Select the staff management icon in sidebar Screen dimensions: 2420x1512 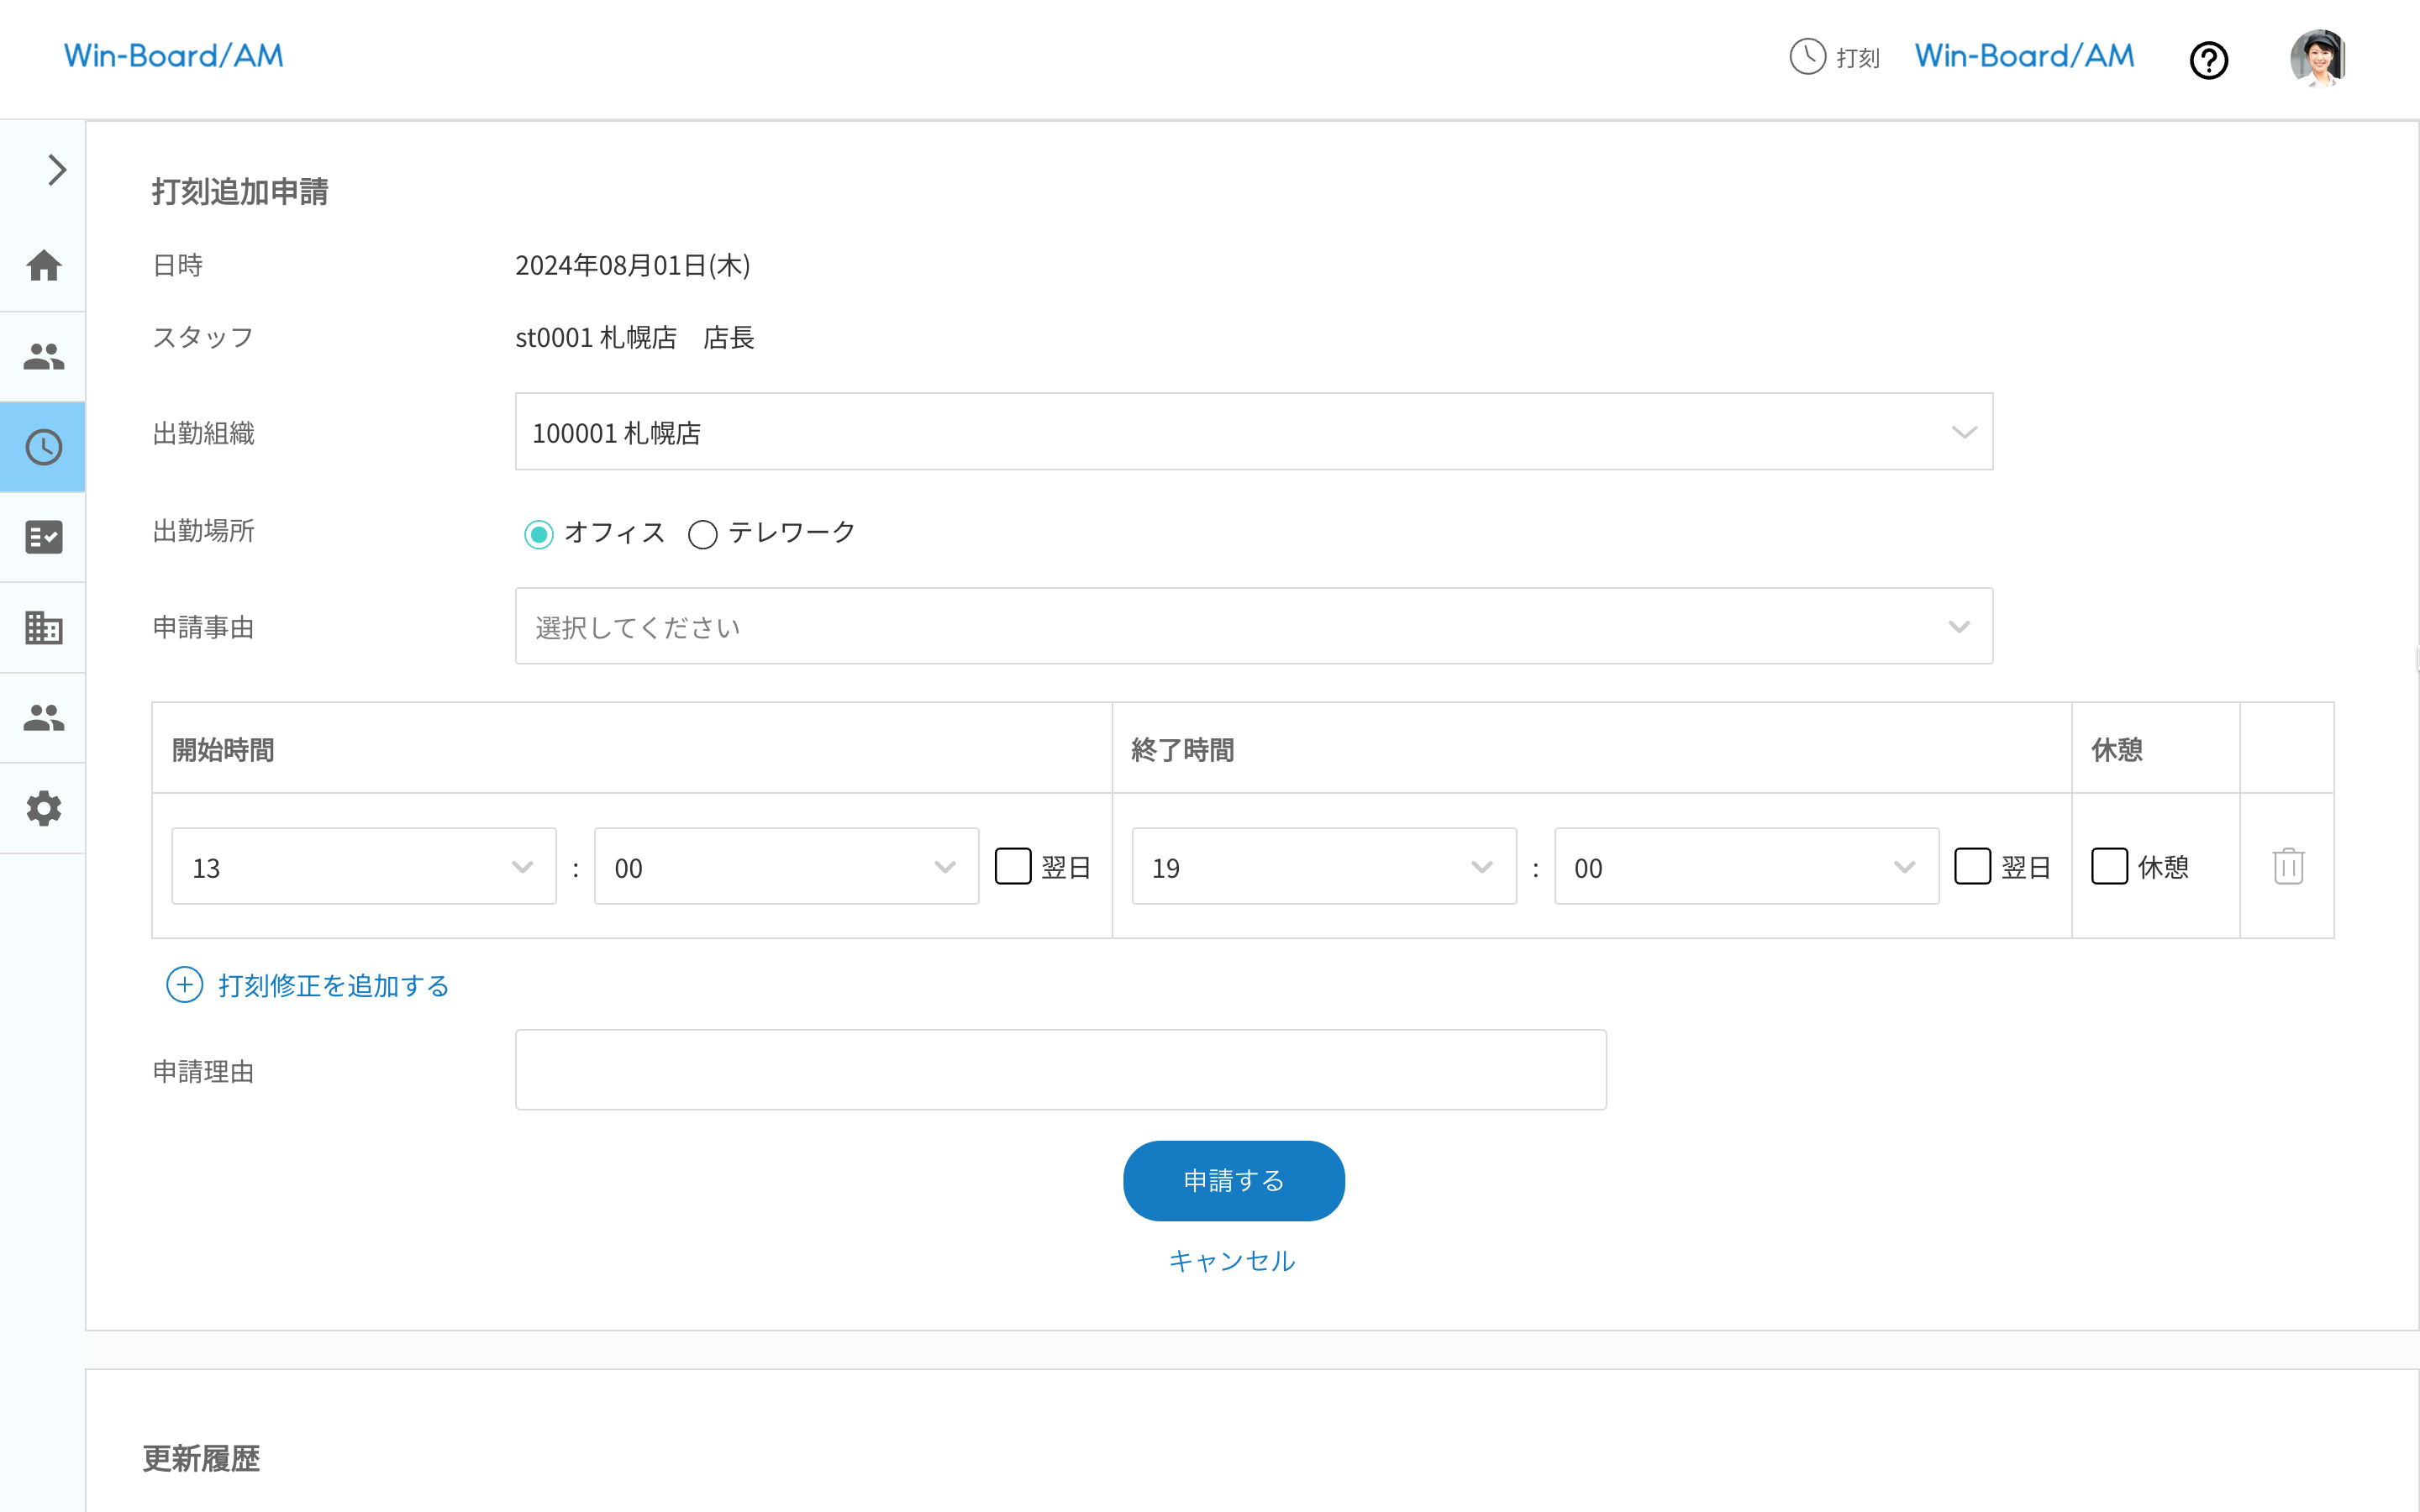coord(43,356)
